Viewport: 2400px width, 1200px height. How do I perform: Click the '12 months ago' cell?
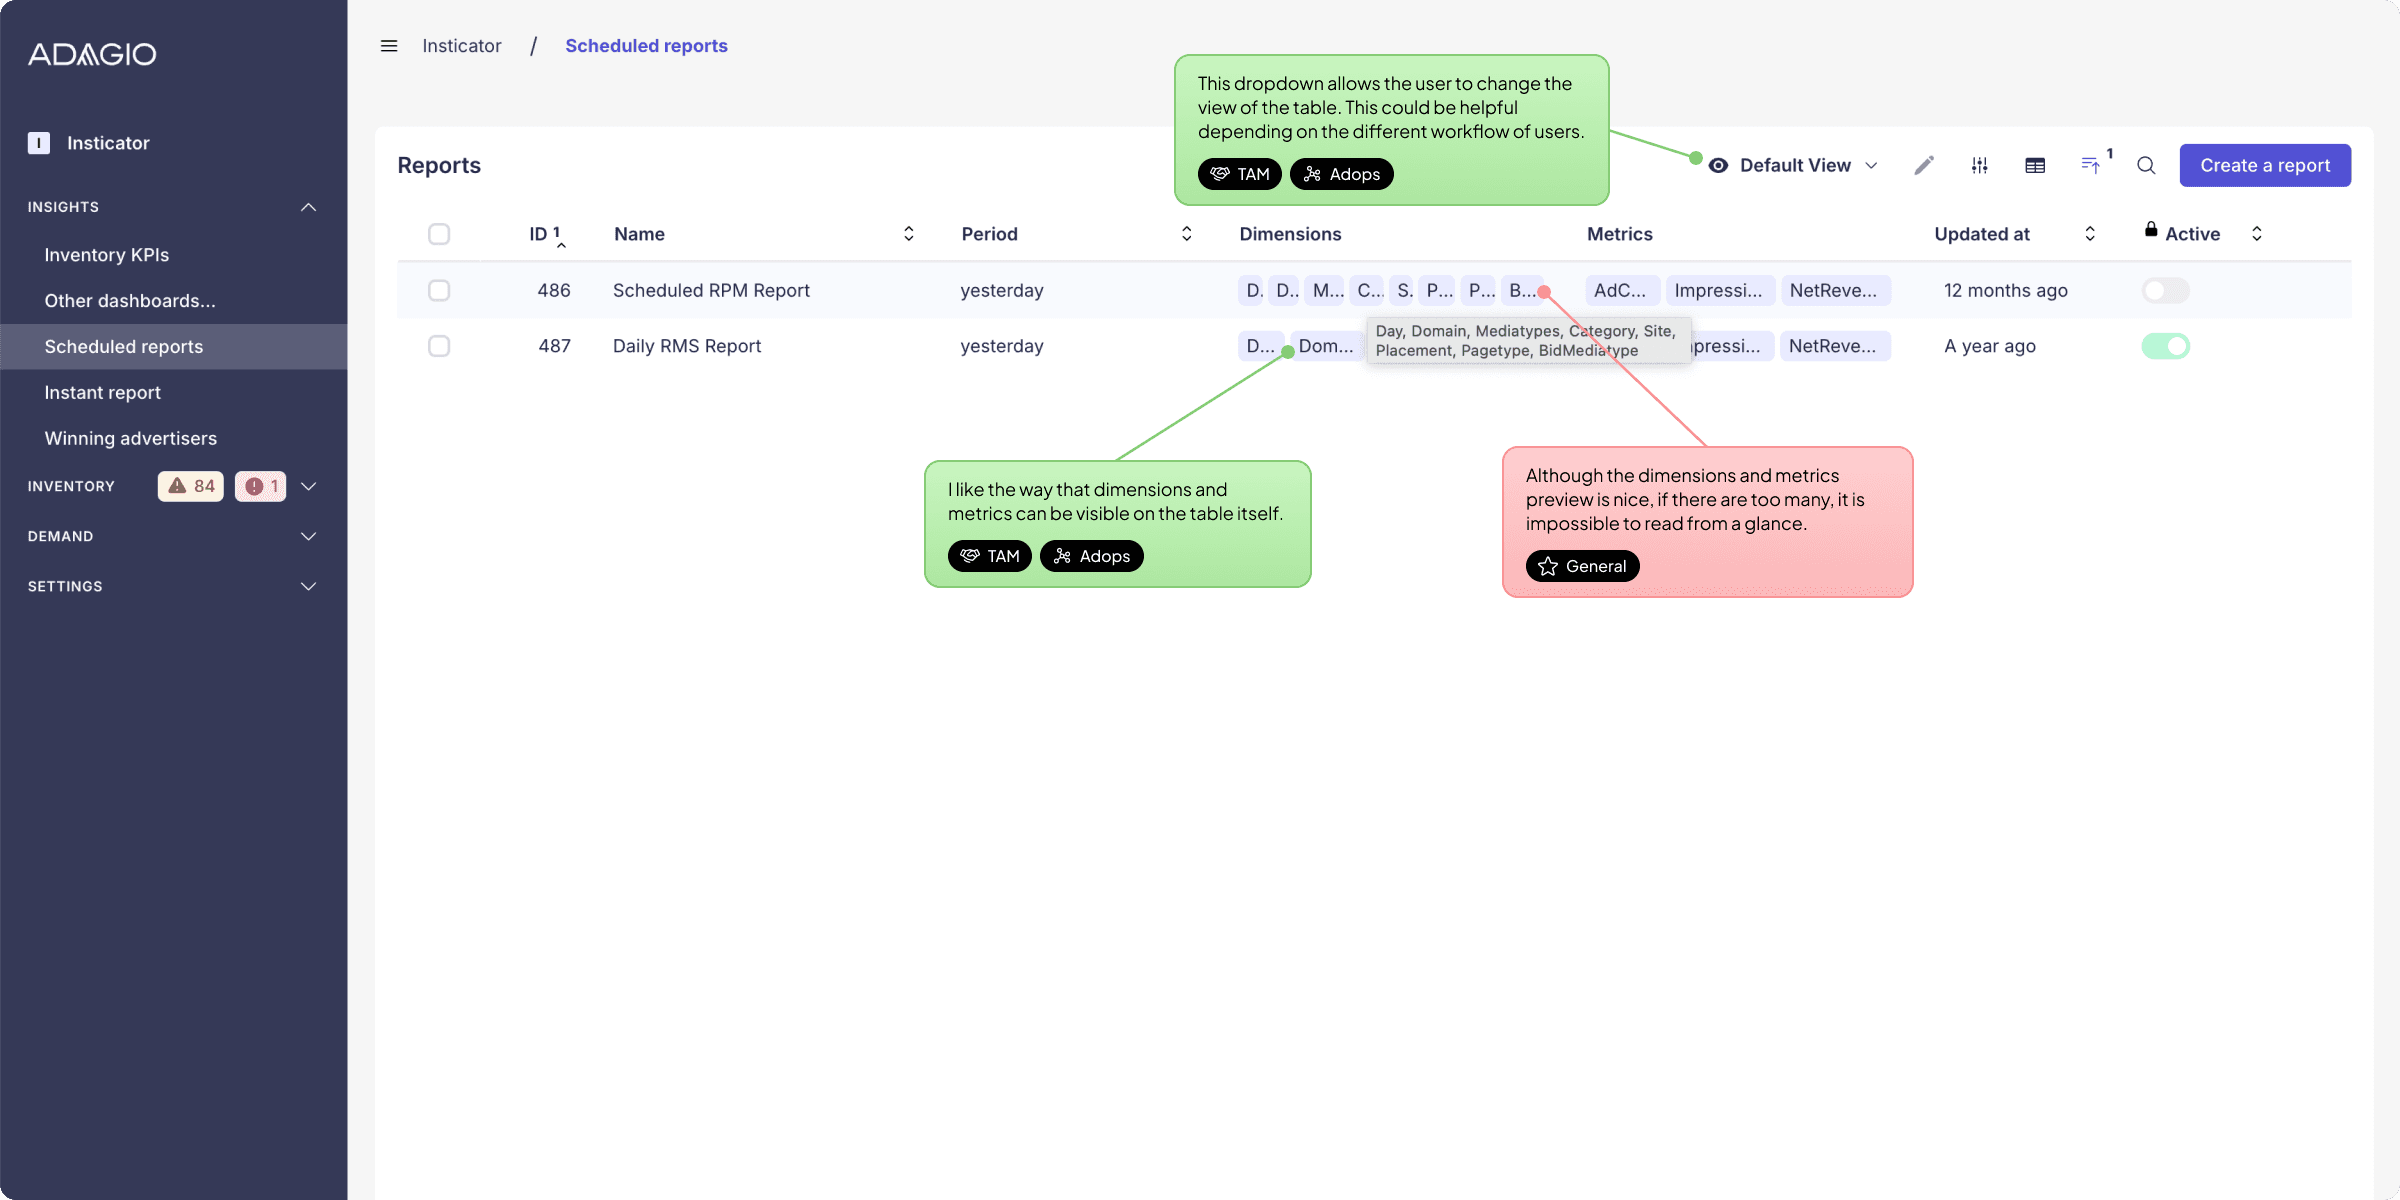(2005, 290)
